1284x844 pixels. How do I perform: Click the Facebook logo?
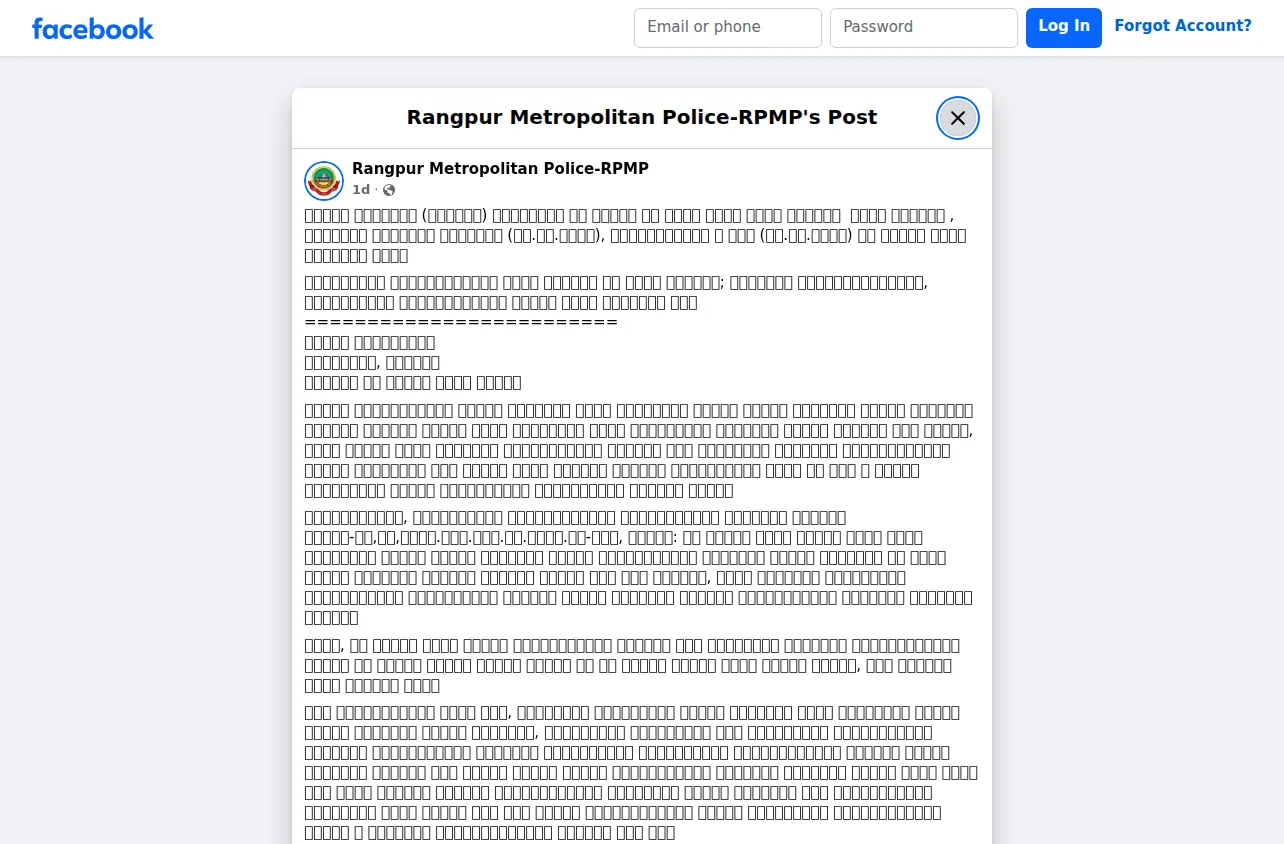click(x=93, y=28)
